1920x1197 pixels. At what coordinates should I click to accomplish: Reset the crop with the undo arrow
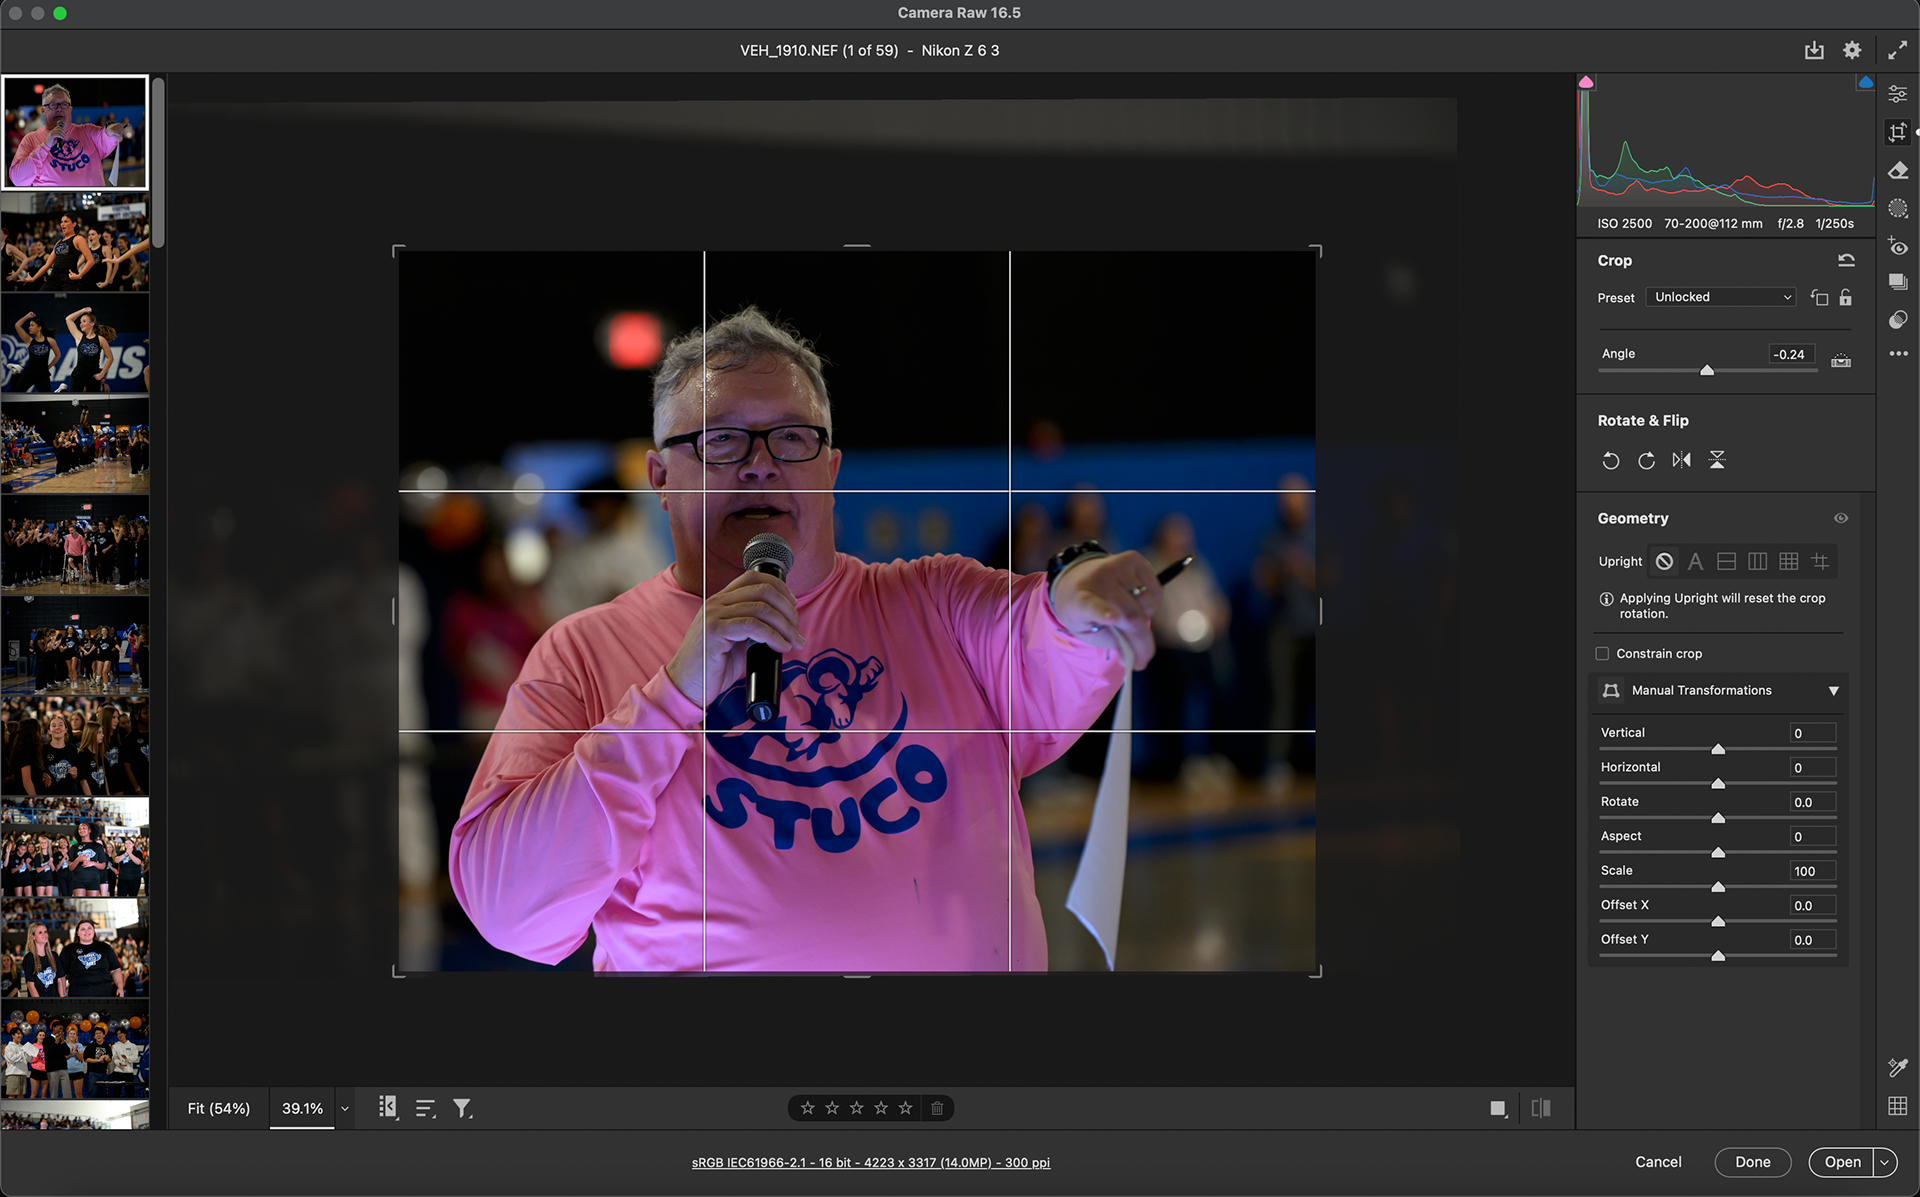click(x=1846, y=260)
